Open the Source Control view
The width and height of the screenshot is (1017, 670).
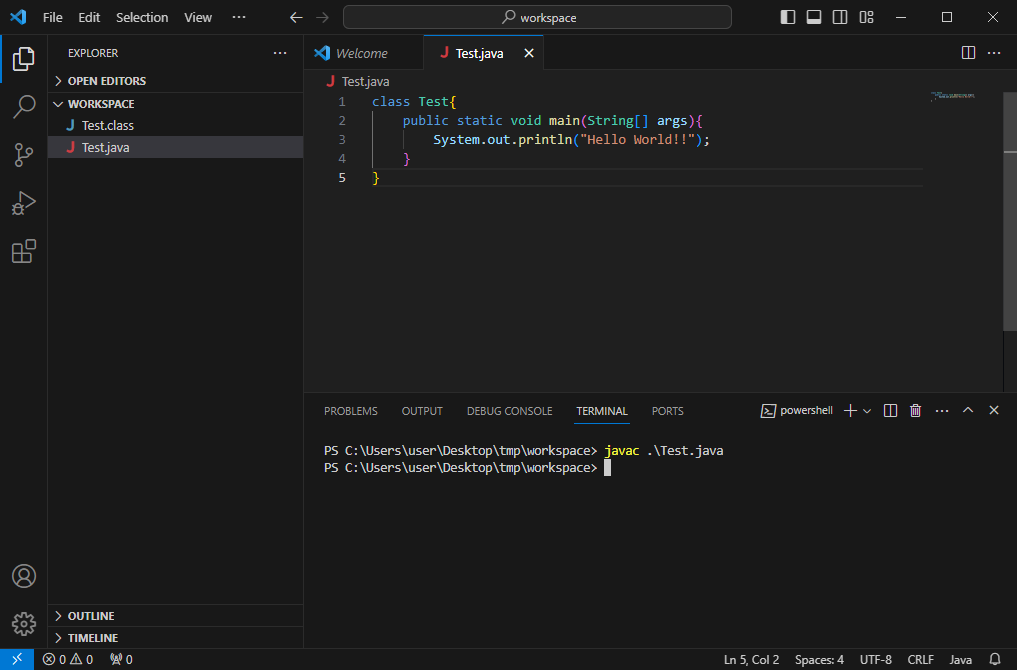tap(23, 155)
